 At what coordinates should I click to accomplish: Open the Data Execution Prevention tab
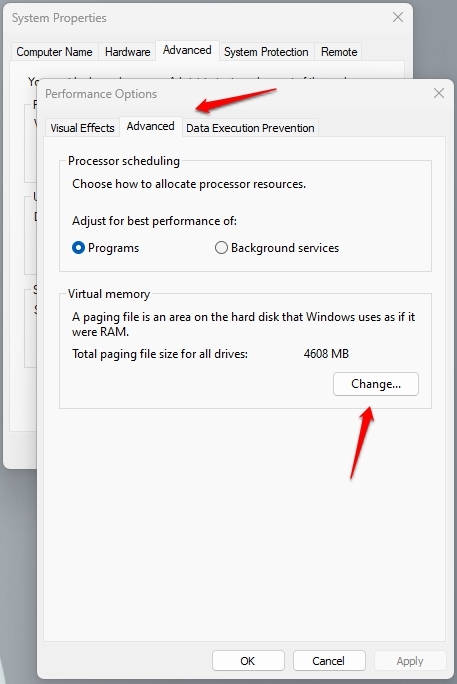pyautogui.click(x=250, y=128)
